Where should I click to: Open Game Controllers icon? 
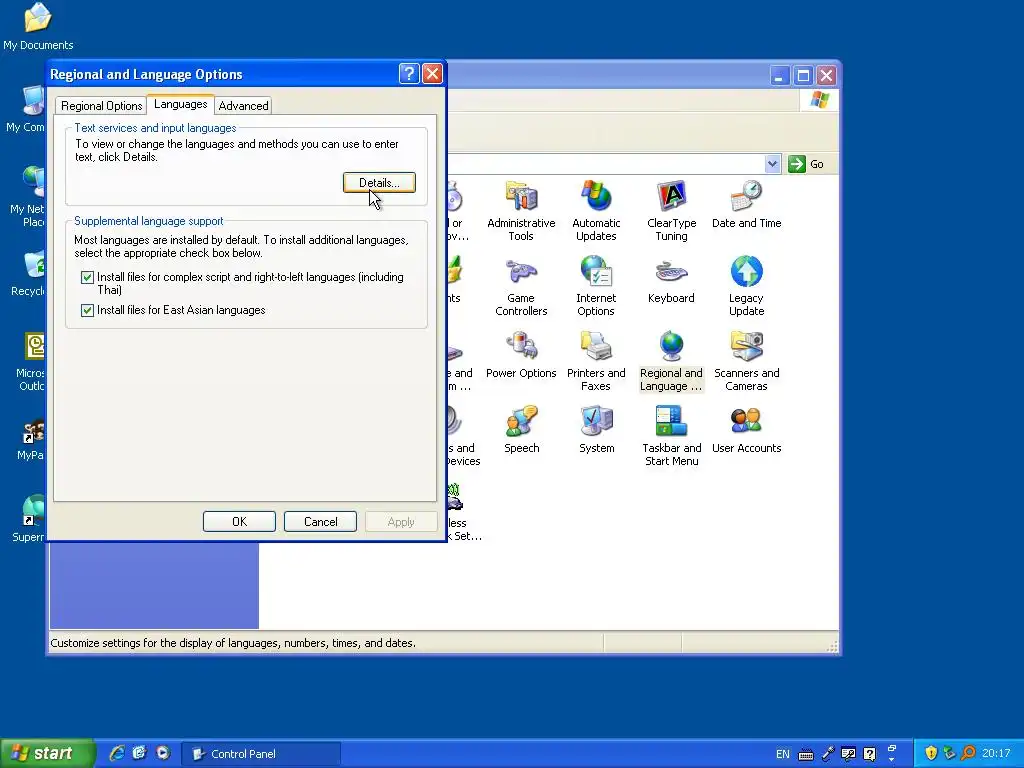521,286
